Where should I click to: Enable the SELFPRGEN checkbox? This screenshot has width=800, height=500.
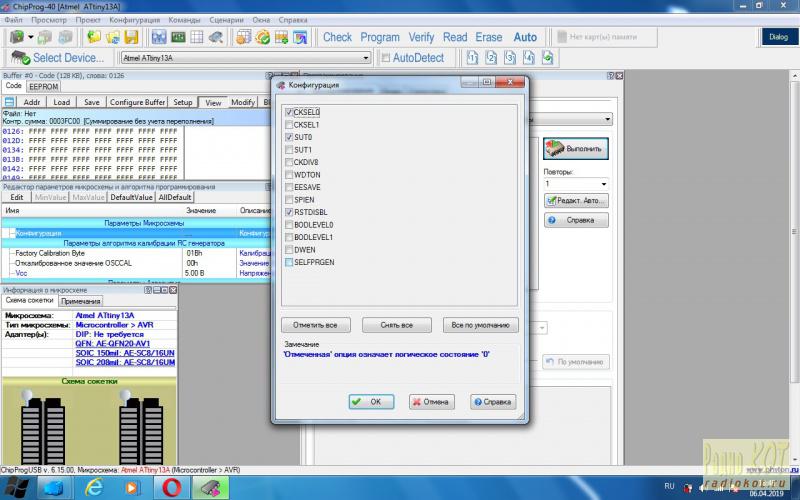[289, 262]
